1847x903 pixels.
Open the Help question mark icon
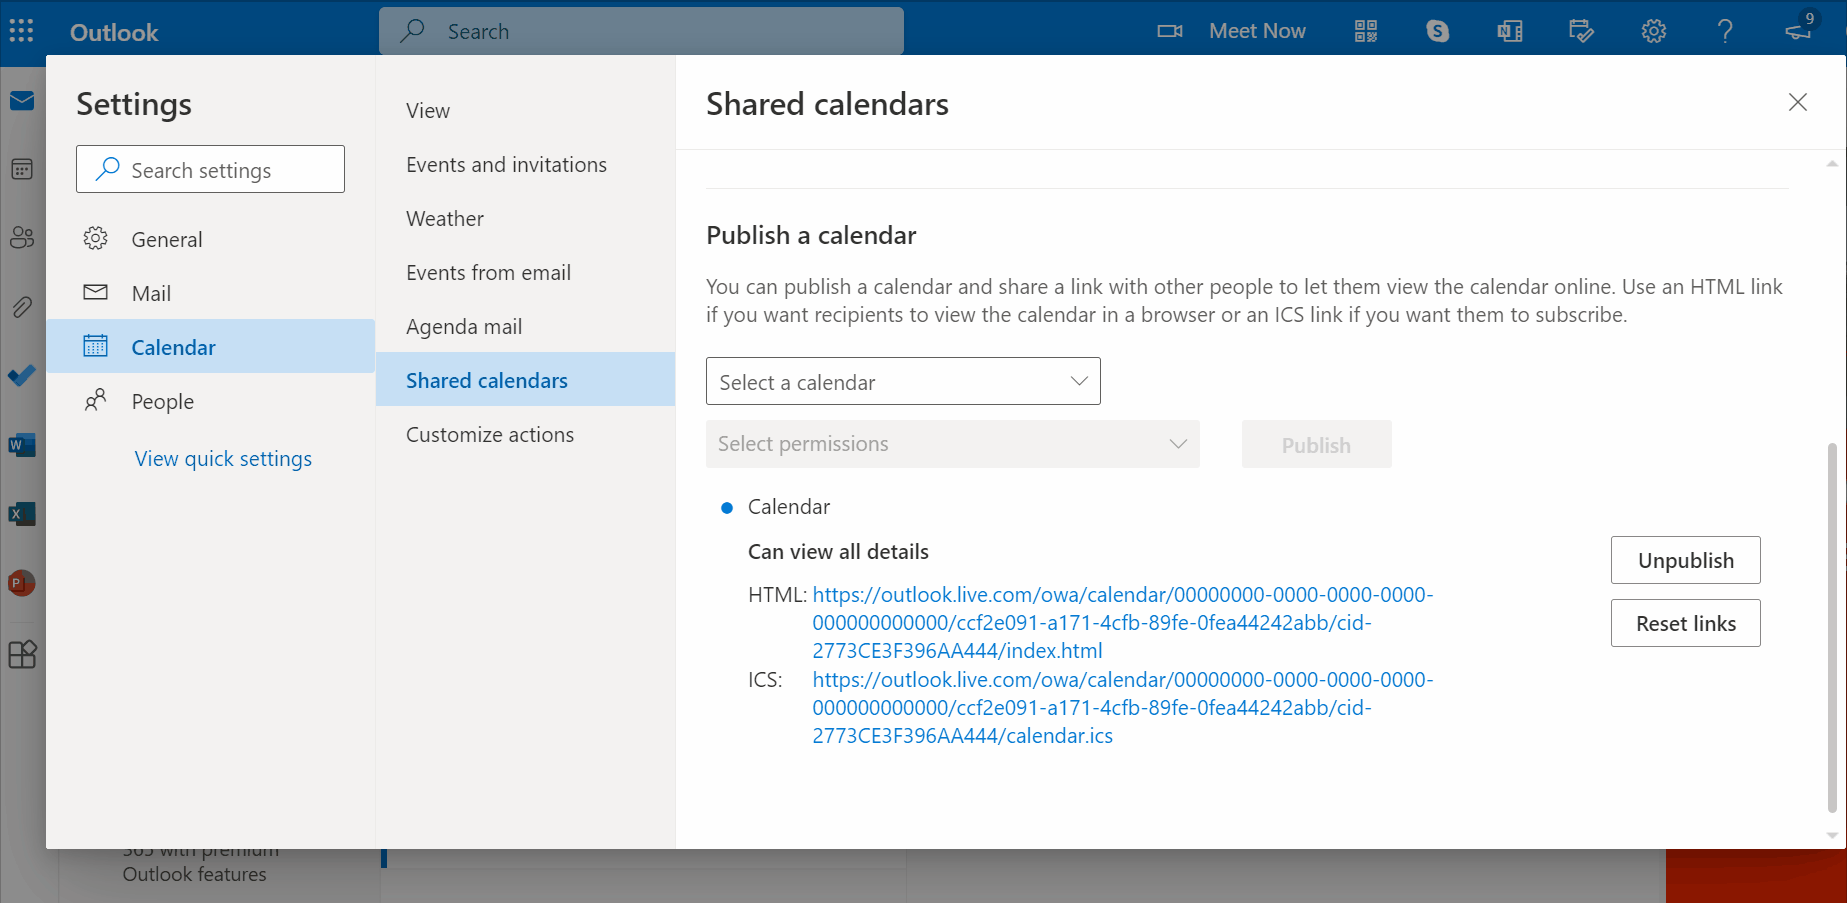1725,31
